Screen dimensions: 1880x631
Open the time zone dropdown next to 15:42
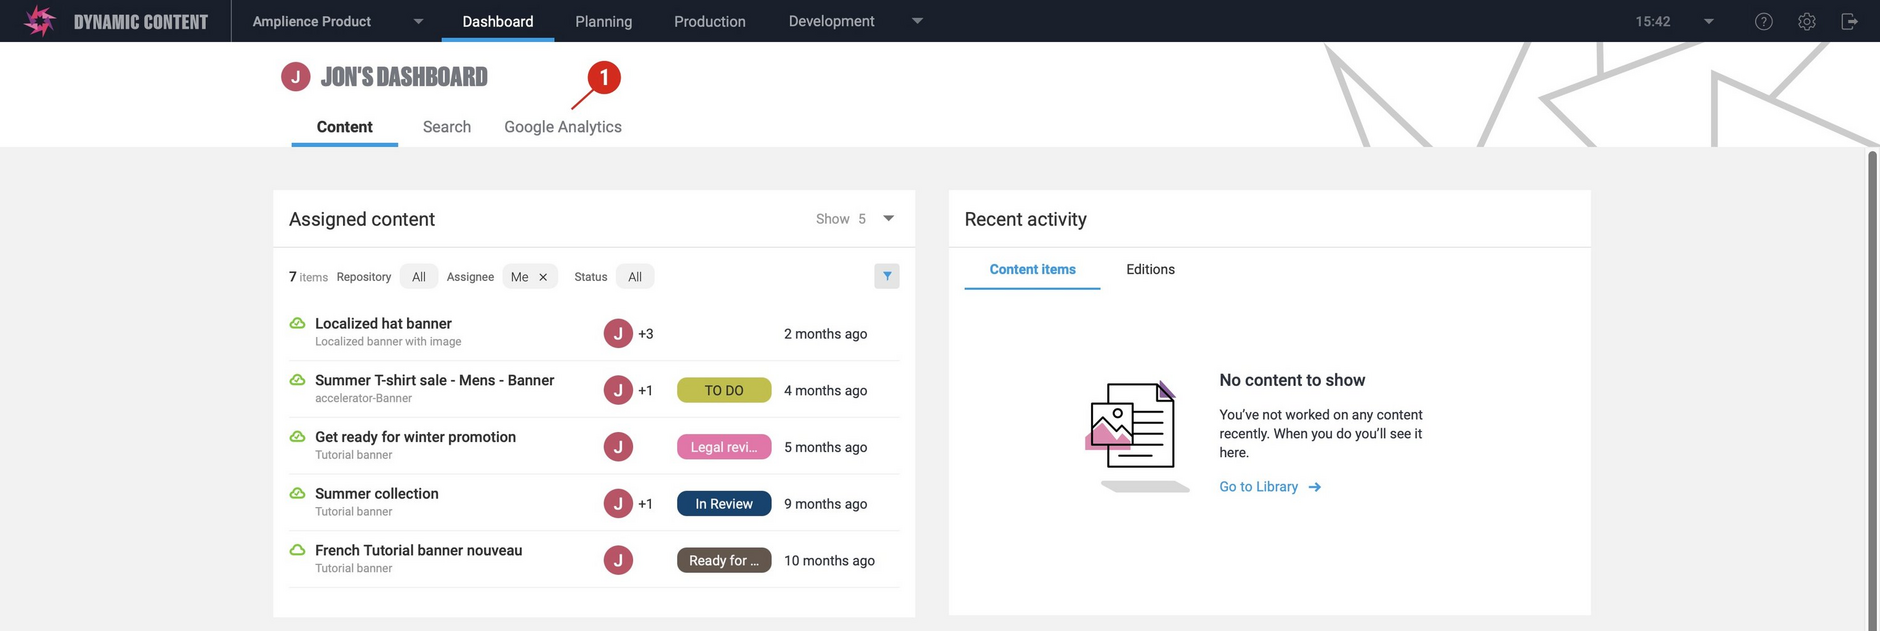coord(1709,21)
